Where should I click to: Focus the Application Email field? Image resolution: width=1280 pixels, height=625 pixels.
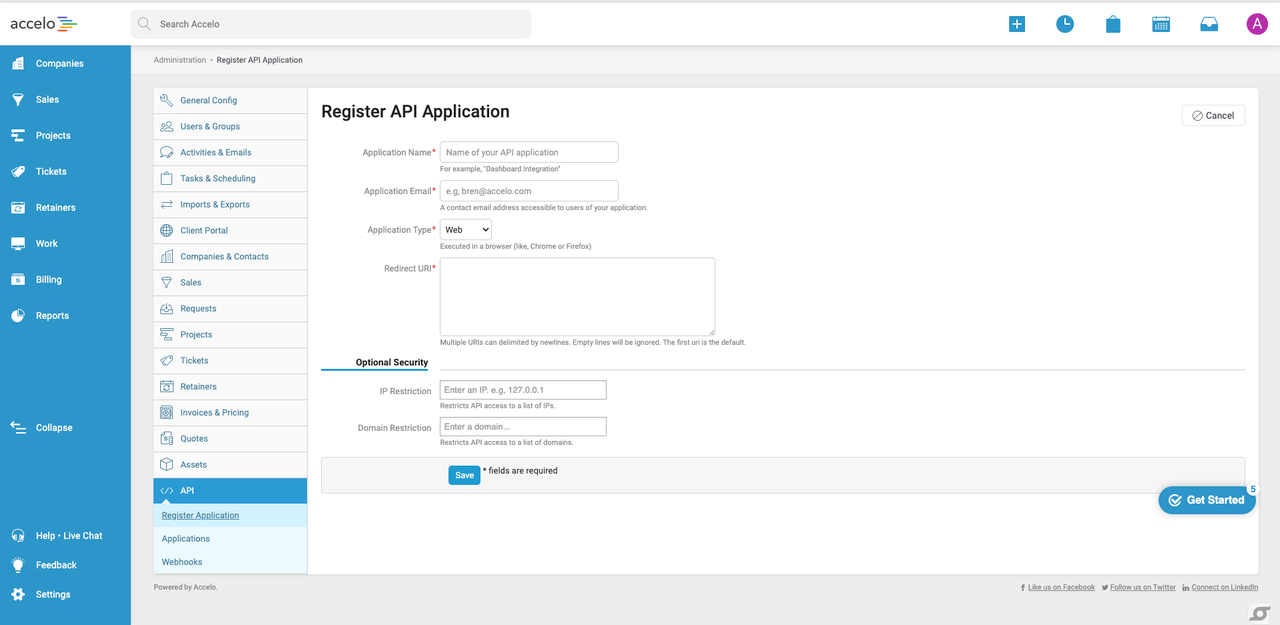529,190
